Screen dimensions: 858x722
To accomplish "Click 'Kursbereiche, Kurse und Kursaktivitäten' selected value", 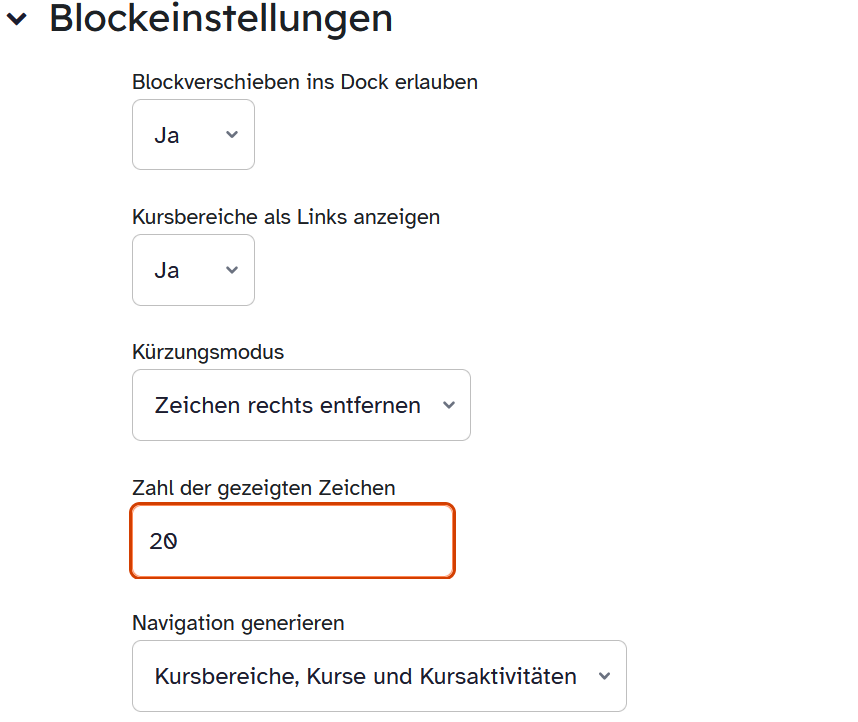I will (x=365, y=676).
